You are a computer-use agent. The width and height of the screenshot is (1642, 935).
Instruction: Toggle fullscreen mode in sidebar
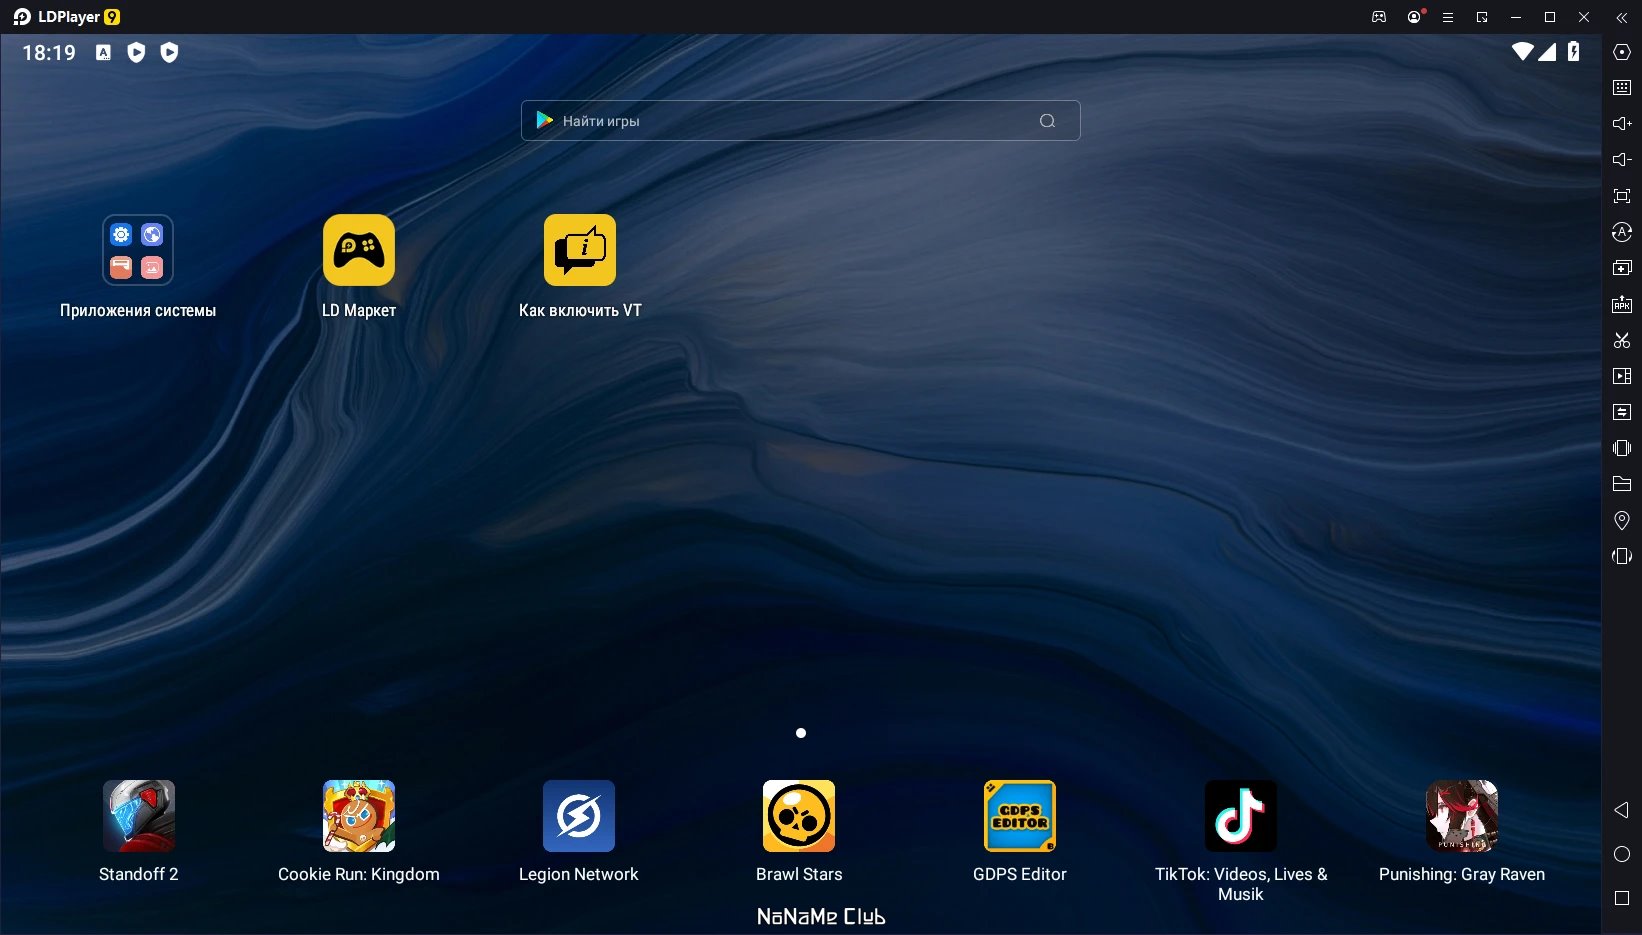point(1622,196)
